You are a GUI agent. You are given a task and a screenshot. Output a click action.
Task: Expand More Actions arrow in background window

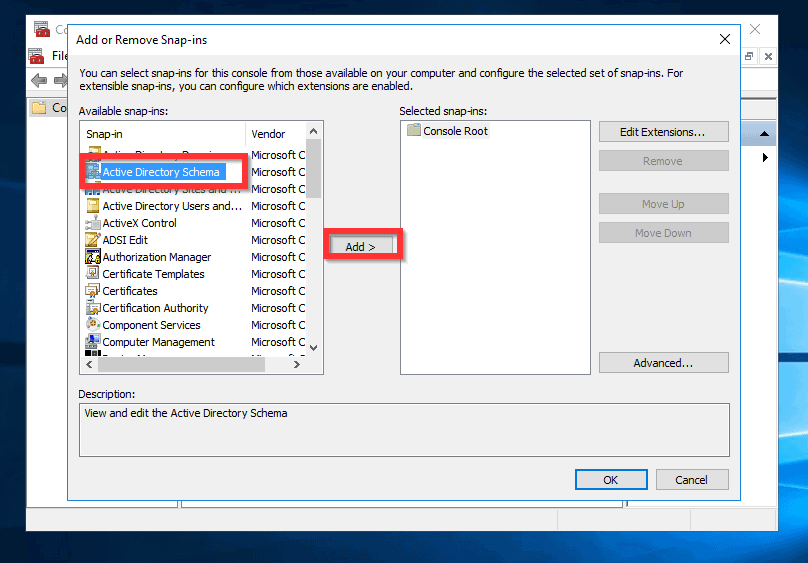tap(765, 157)
